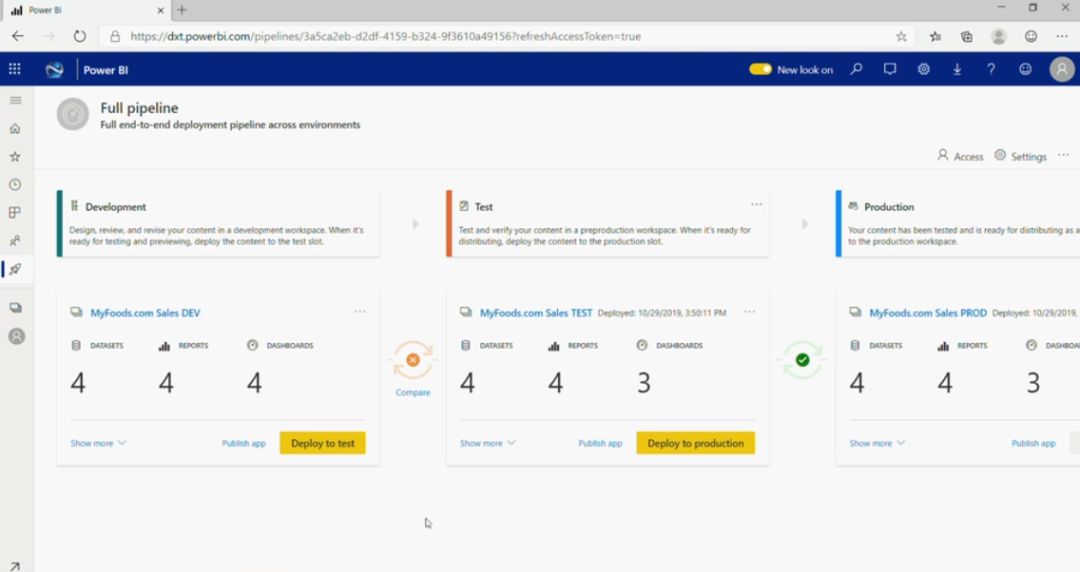1080x572 pixels.
Task: Click the green synced status icon
Action: 802,360
